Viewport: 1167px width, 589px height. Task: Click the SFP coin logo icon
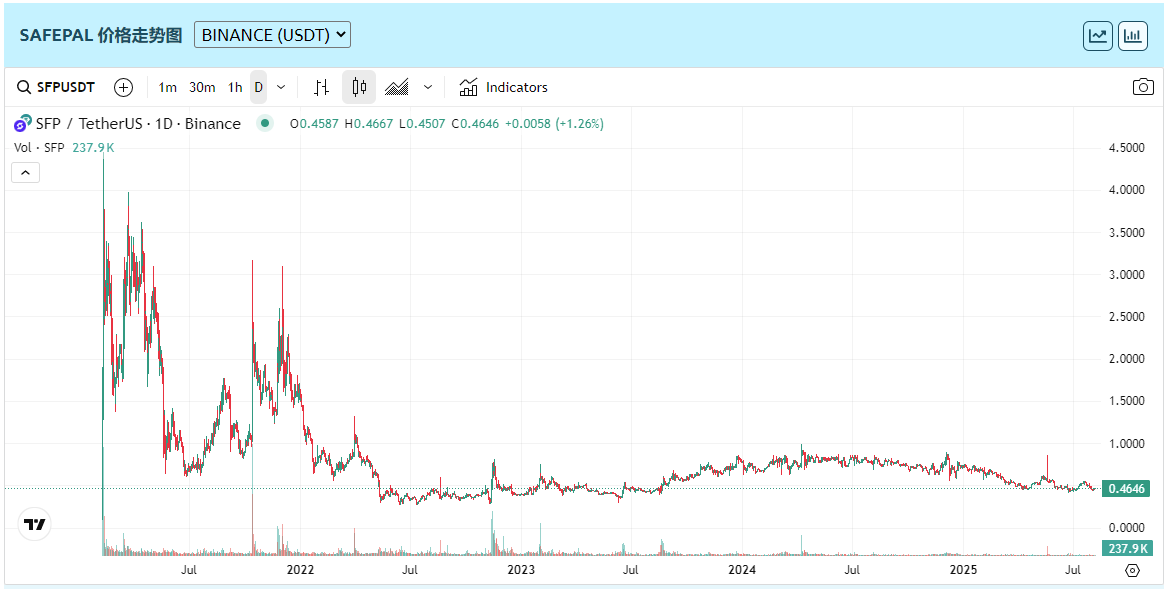coord(23,124)
